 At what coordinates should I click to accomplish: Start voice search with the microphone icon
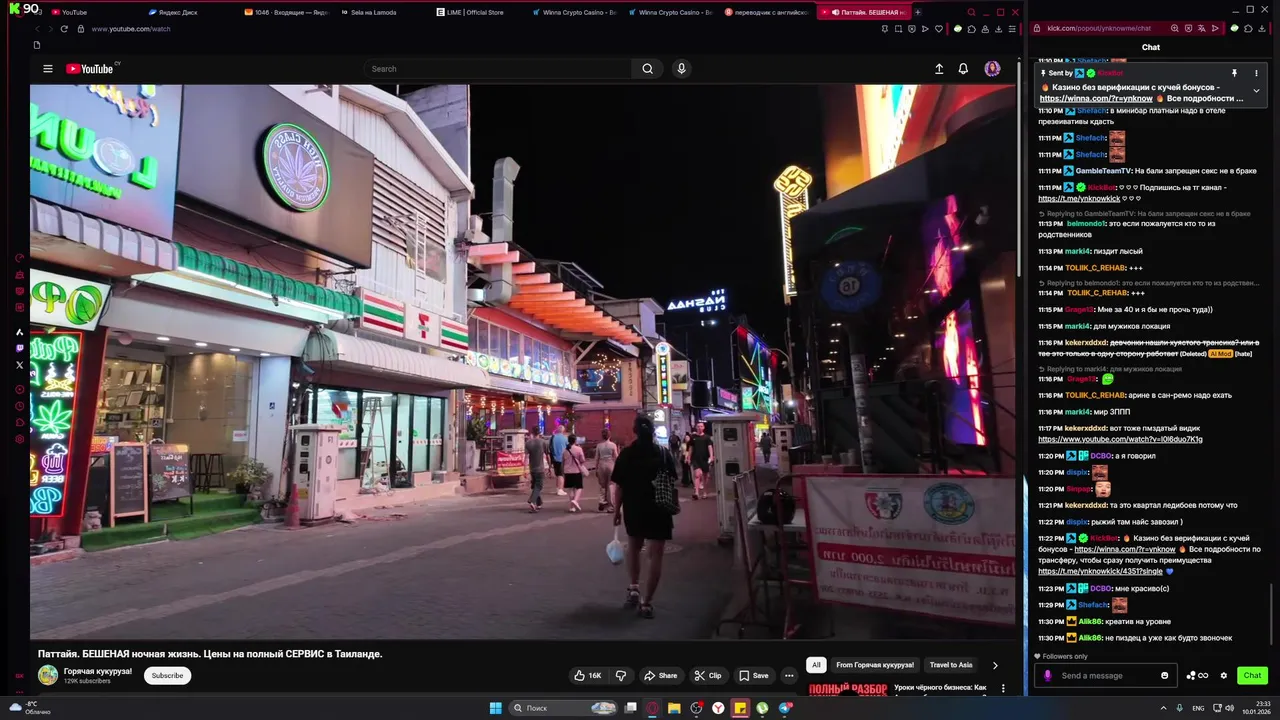(681, 69)
